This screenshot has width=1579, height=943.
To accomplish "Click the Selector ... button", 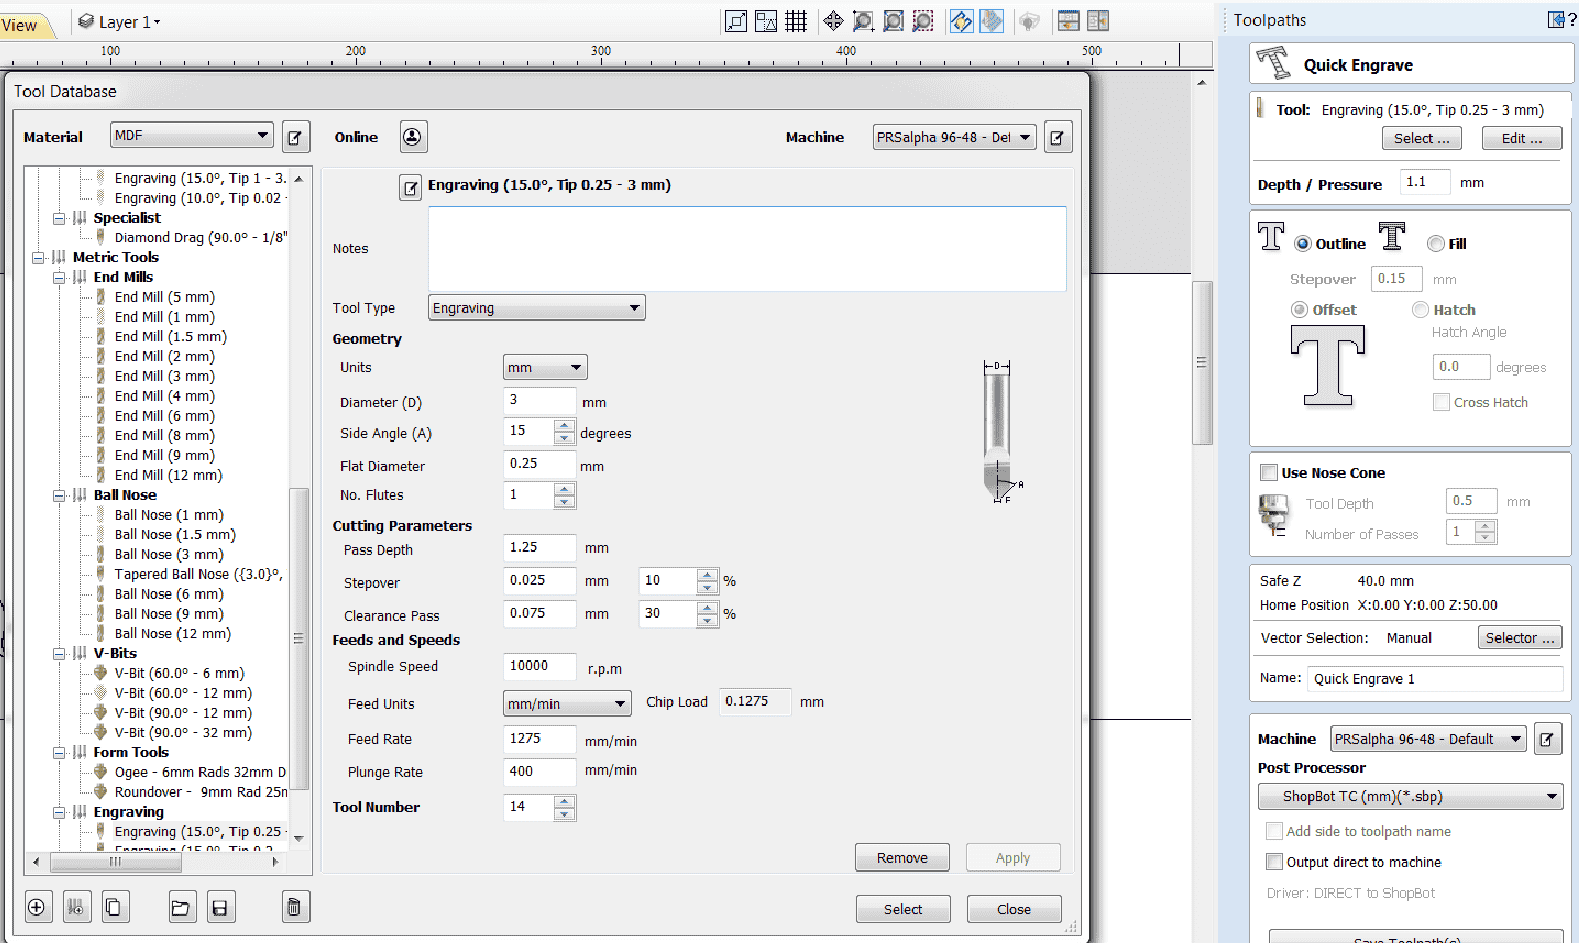I will [x=1520, y=637].
